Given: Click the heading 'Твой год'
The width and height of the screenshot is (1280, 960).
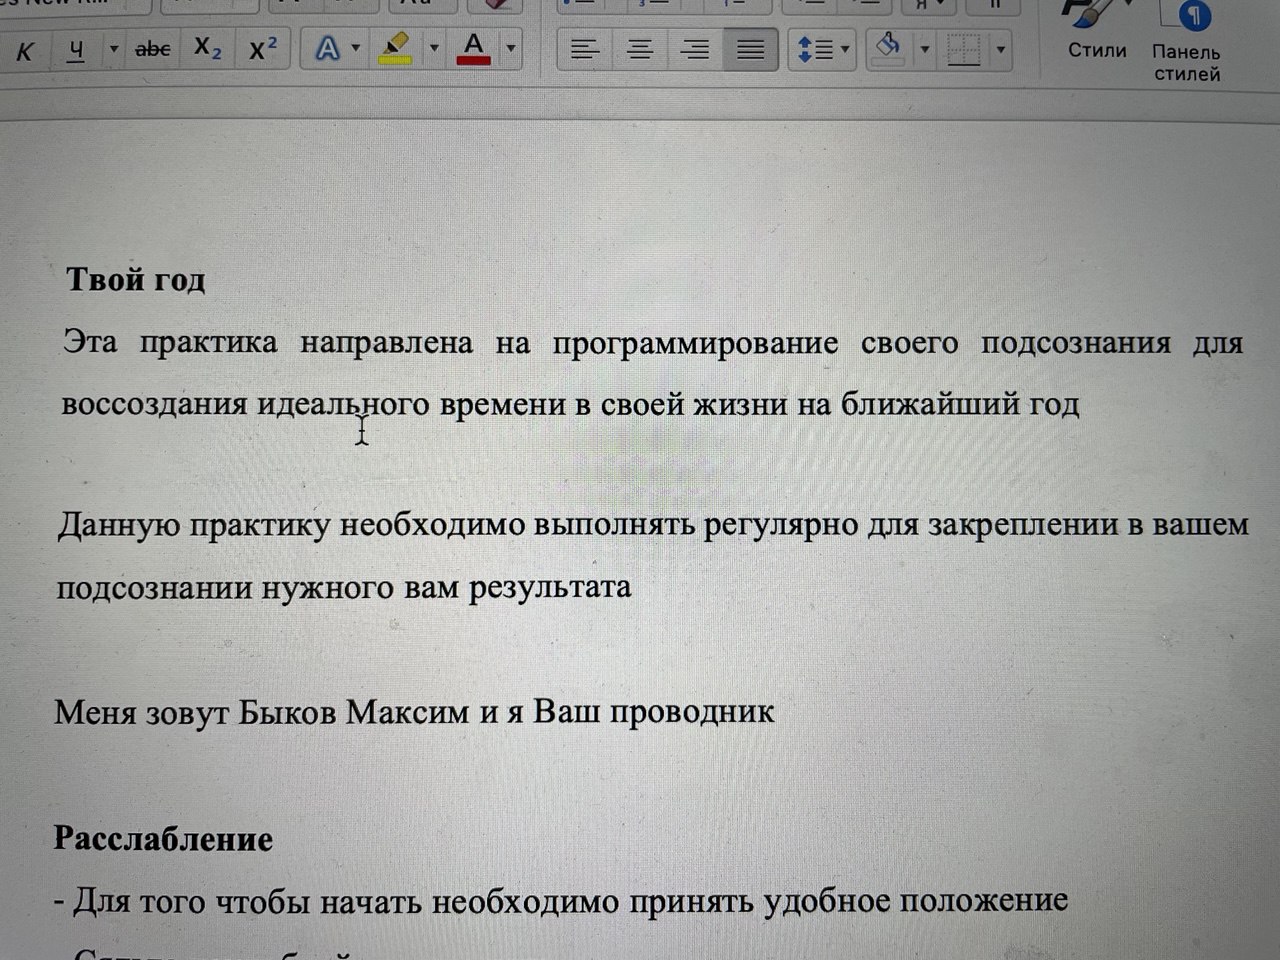Looking at the screenshot, I should coord(136,279).
